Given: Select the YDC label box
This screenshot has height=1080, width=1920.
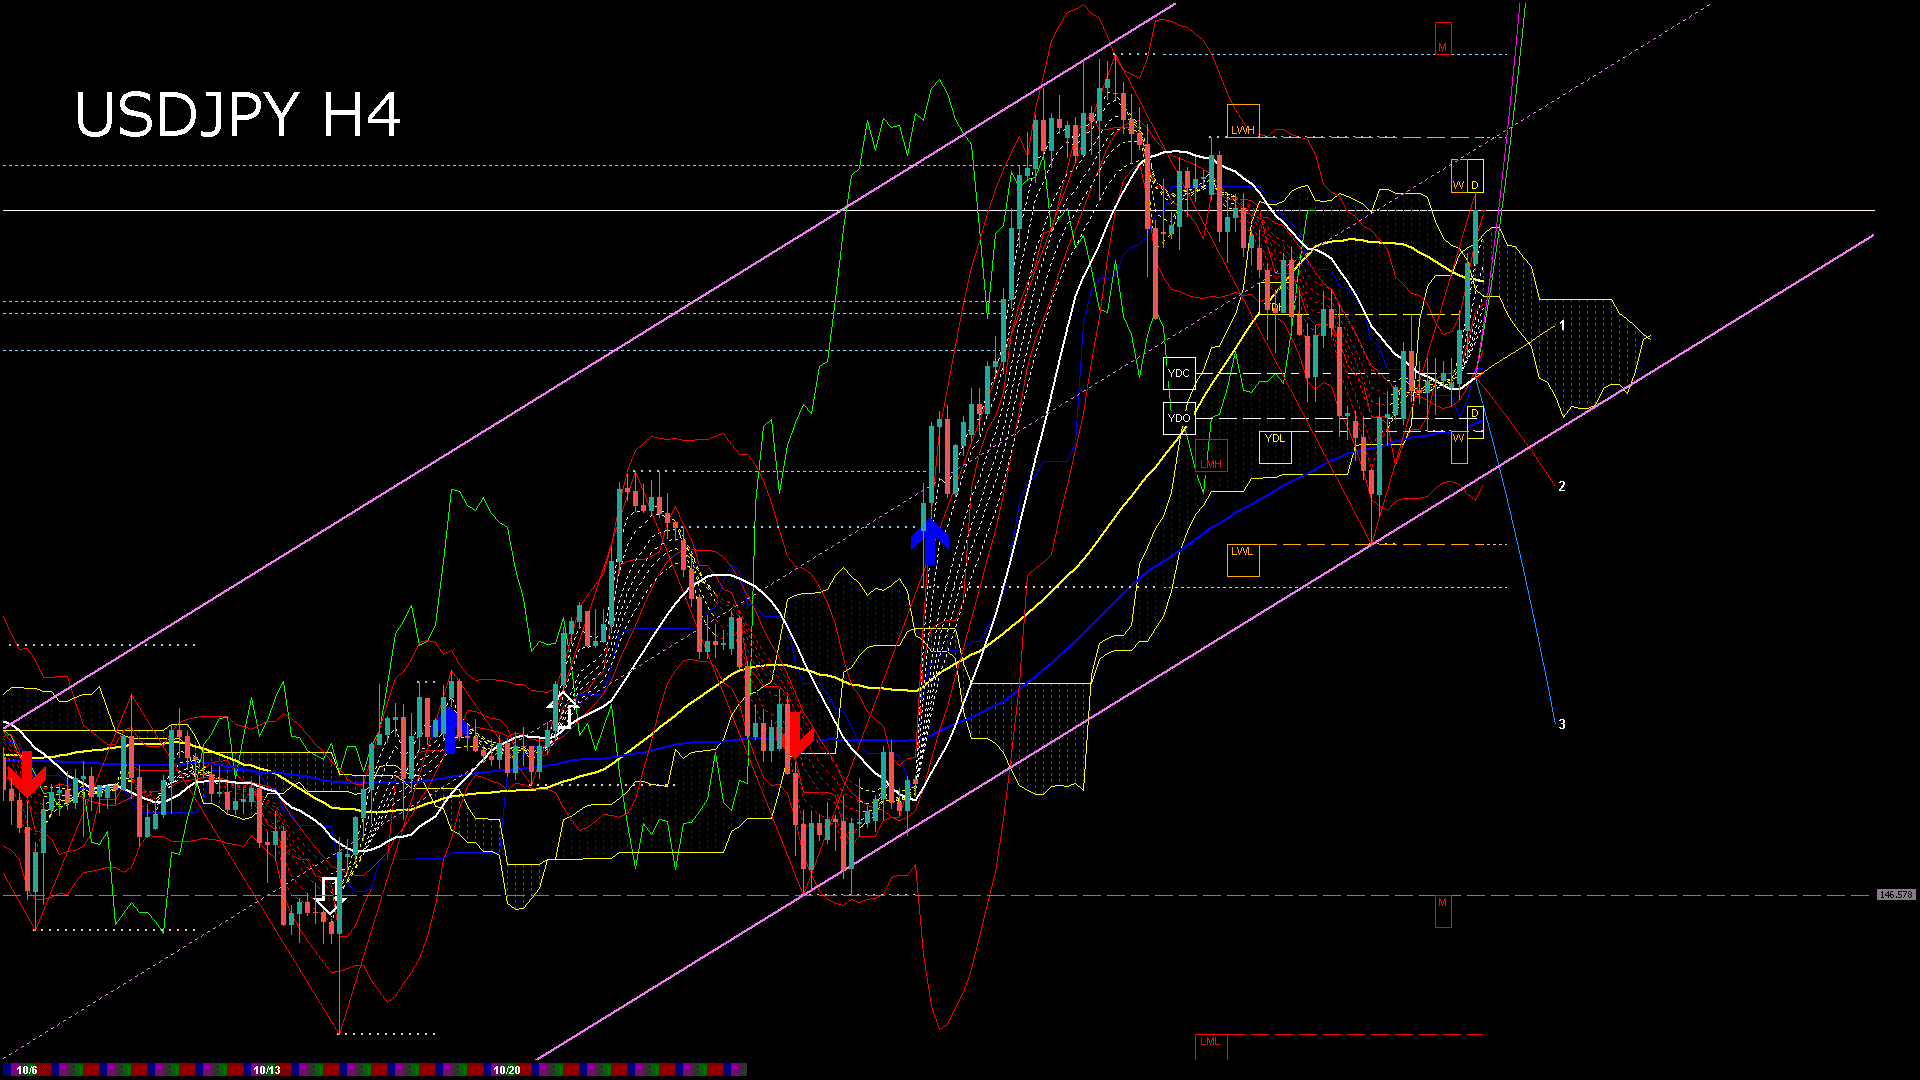Looking at the screenshot, I should coord(1179,373).
